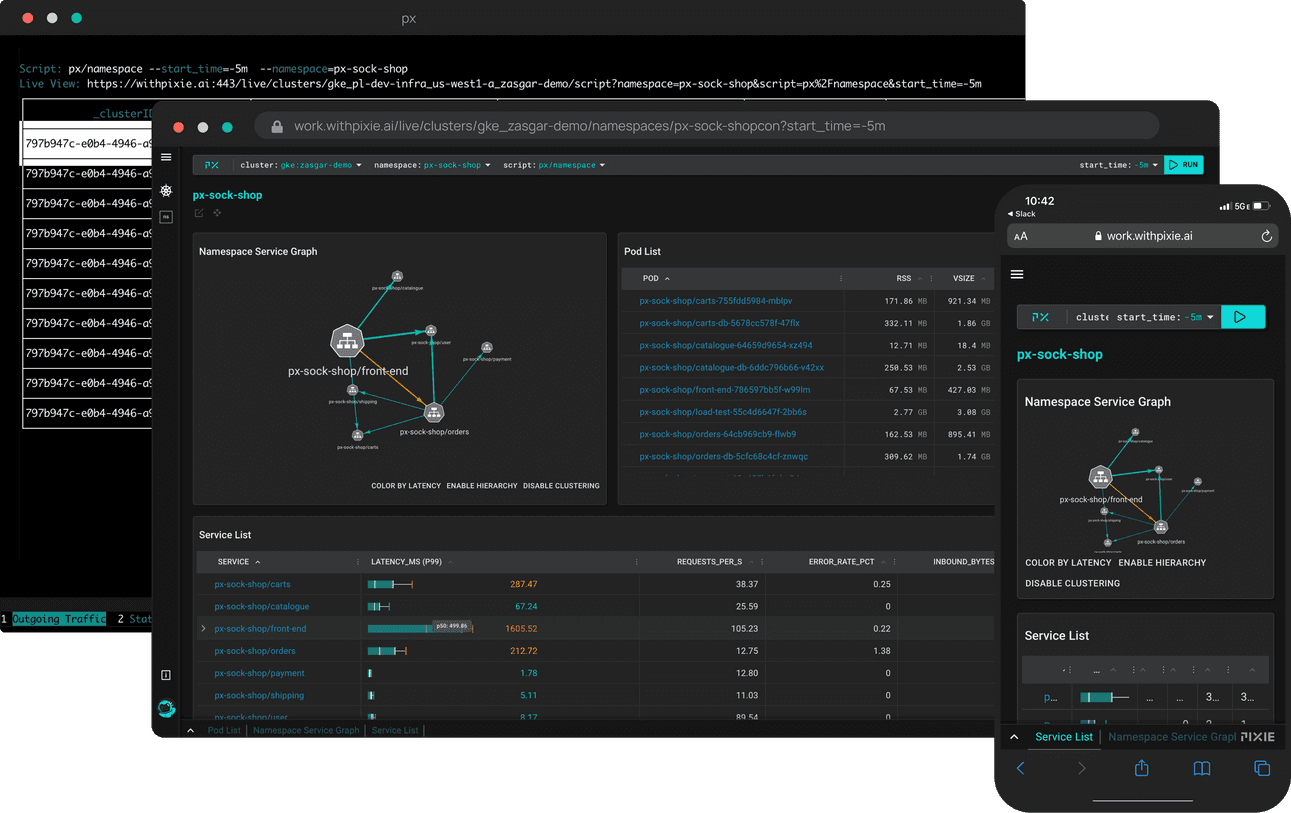Click the user service node in desktop graph

[431, 330]
